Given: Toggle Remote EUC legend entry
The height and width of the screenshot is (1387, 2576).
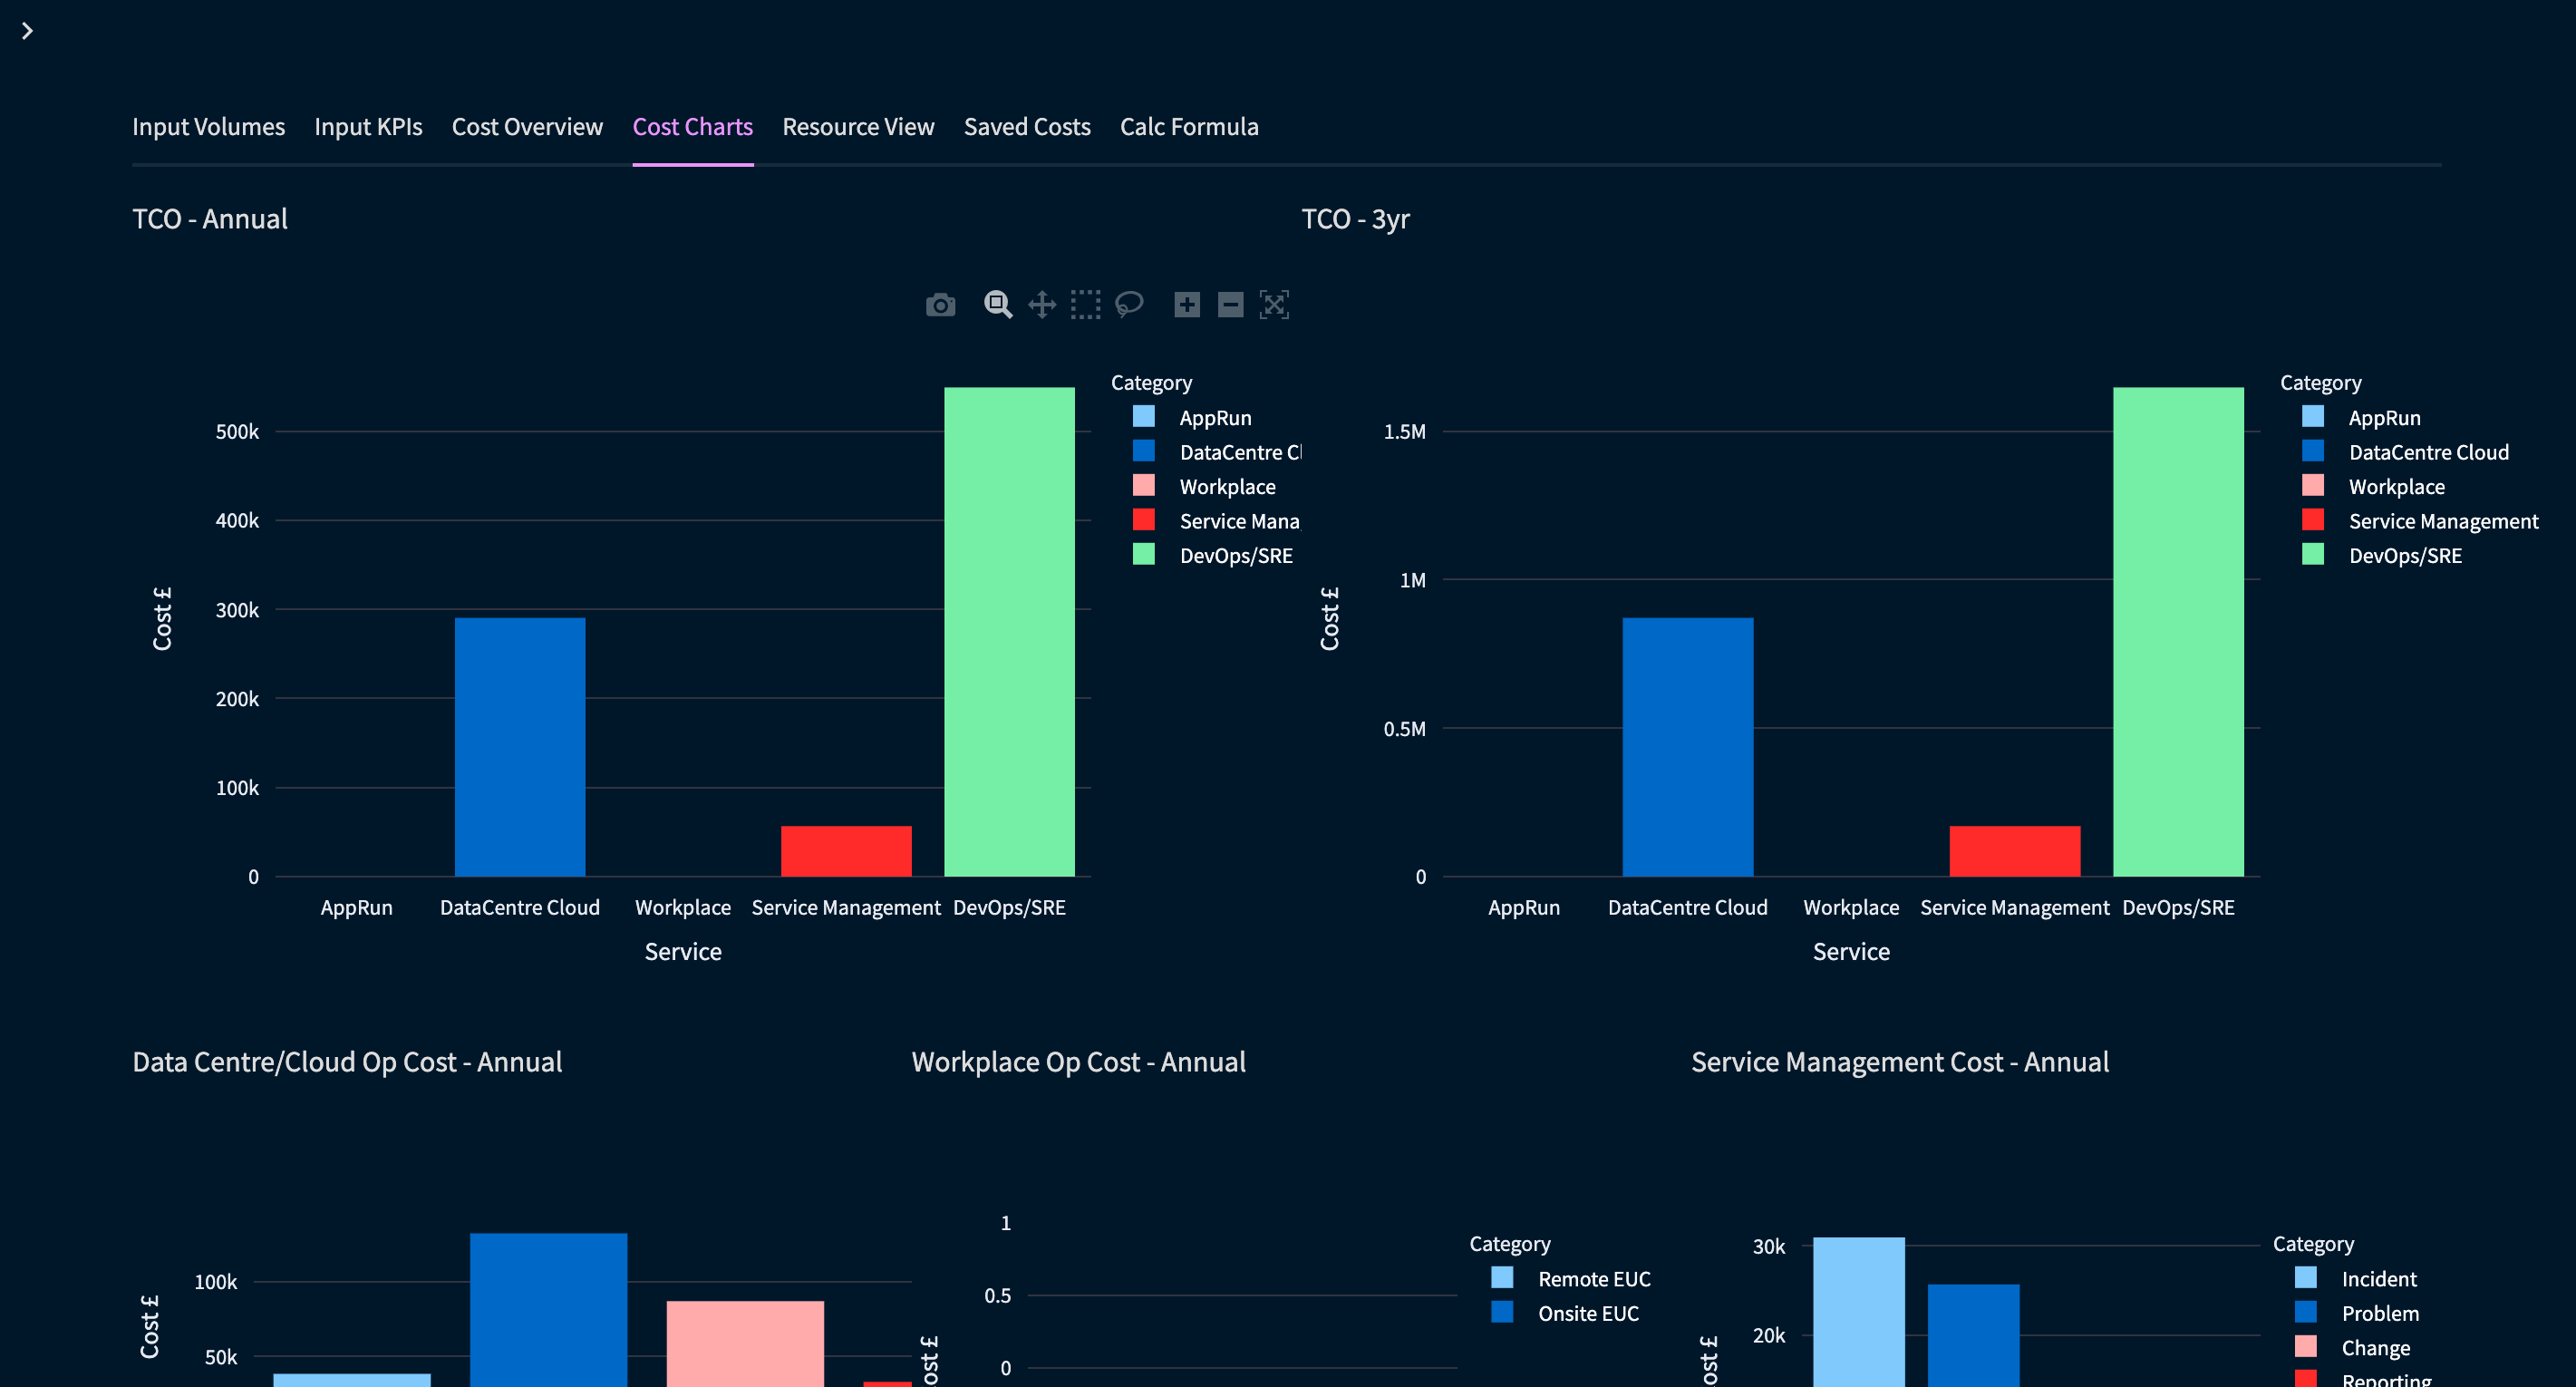Looking at the screenshot, I should click(x=1593, y=1279).
